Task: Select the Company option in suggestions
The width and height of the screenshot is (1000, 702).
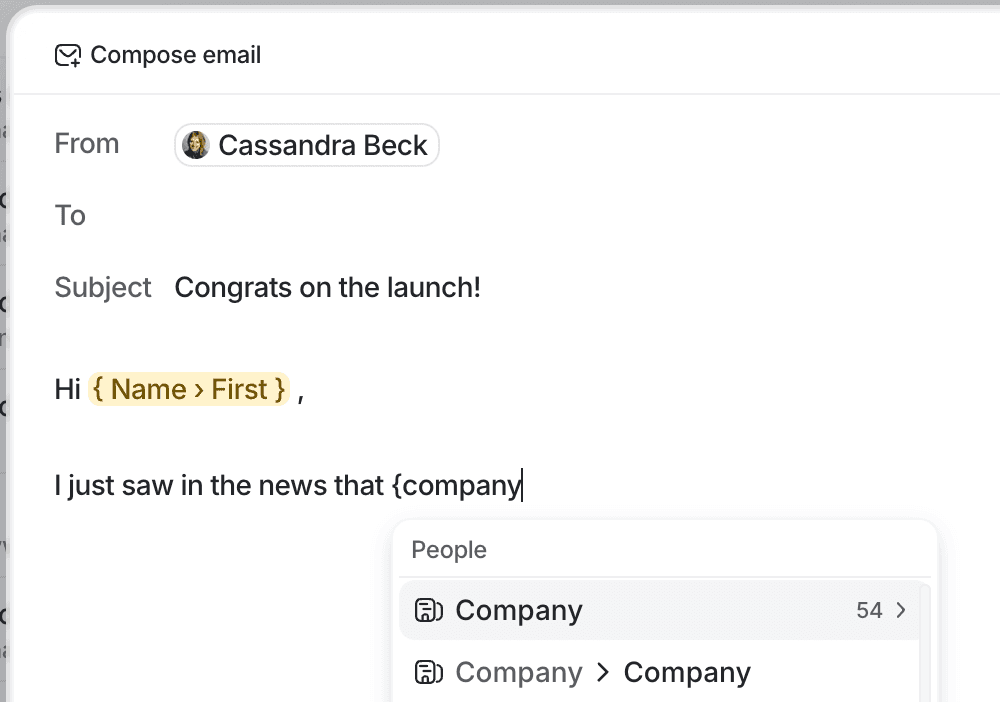Action: point(519,611)
